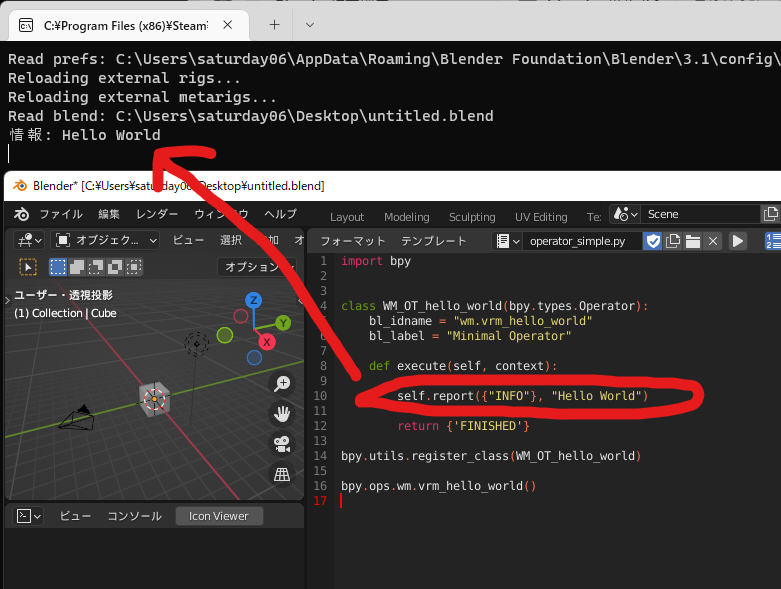The height and width of the screenshot is (589, 781).
Task: Switch to the Modeling workspace tab
Action: [x=406, y=217]
